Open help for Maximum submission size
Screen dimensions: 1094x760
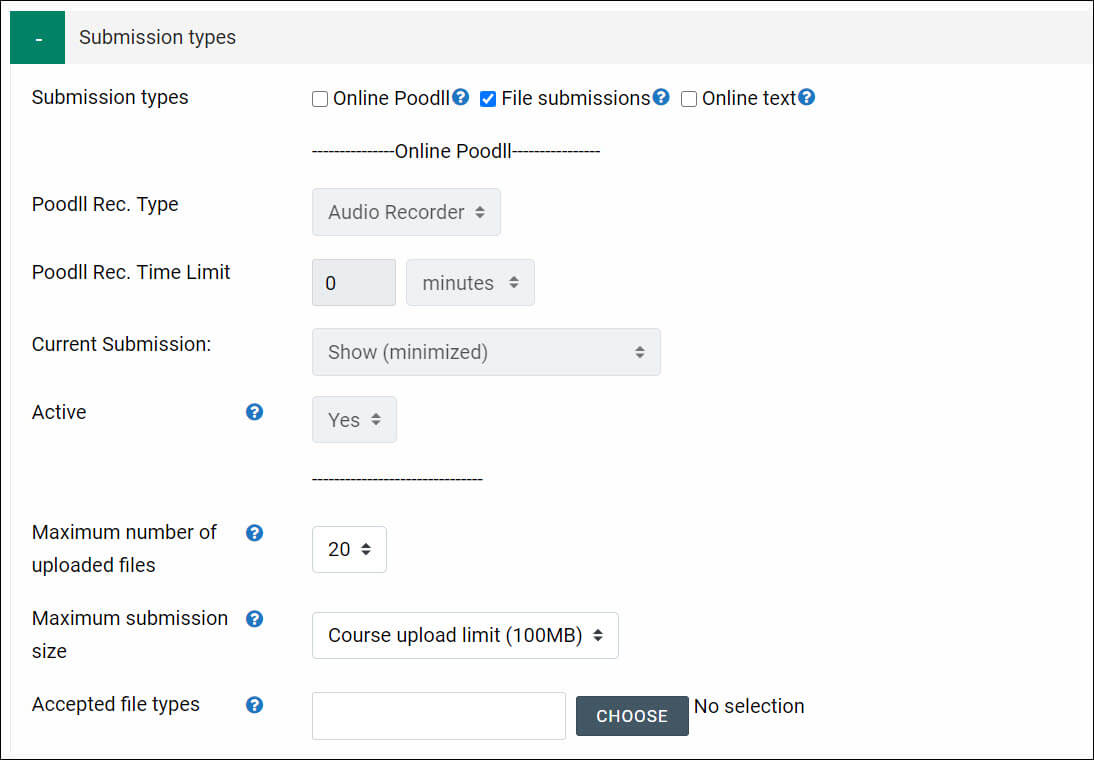coord(255,619)
